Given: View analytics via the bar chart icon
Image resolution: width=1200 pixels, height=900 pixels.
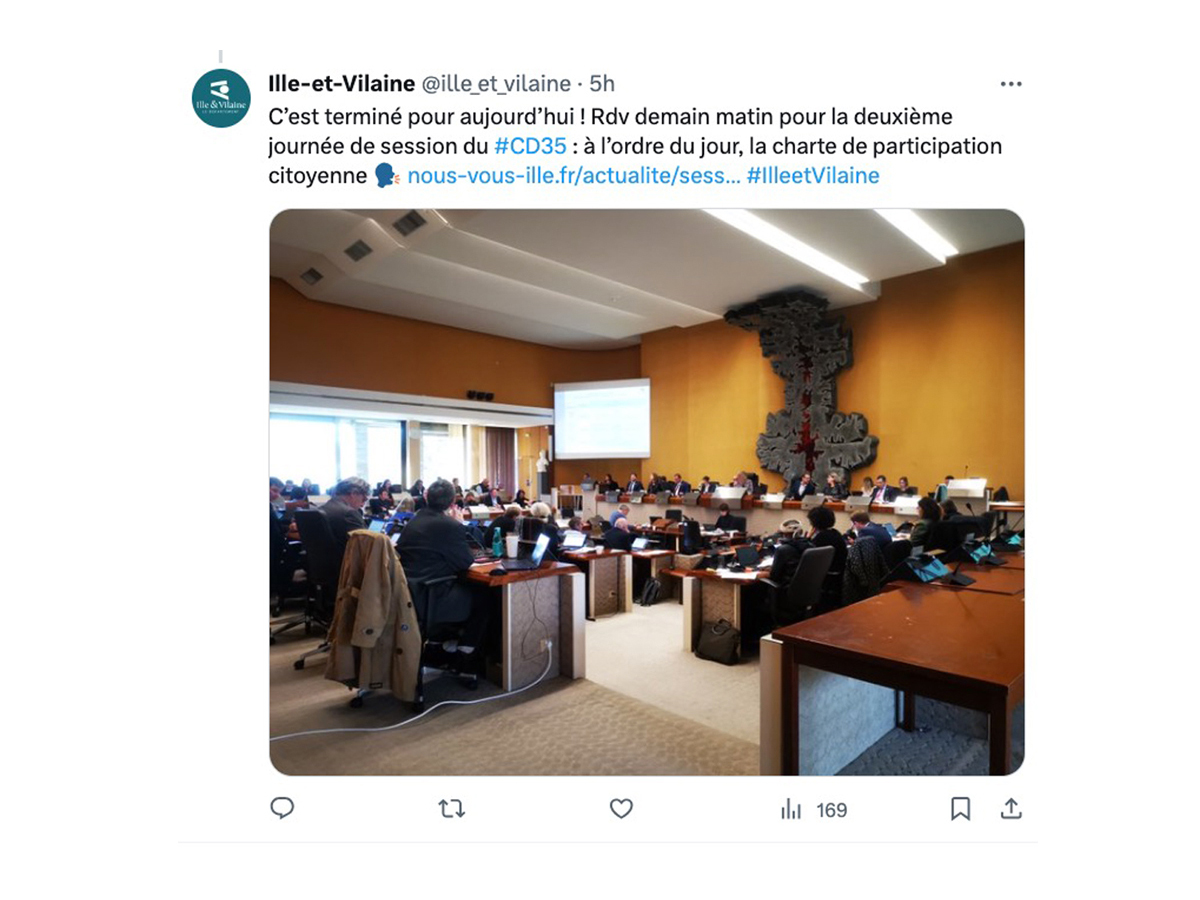Looking at the screenshot, I should click(791, 809).
